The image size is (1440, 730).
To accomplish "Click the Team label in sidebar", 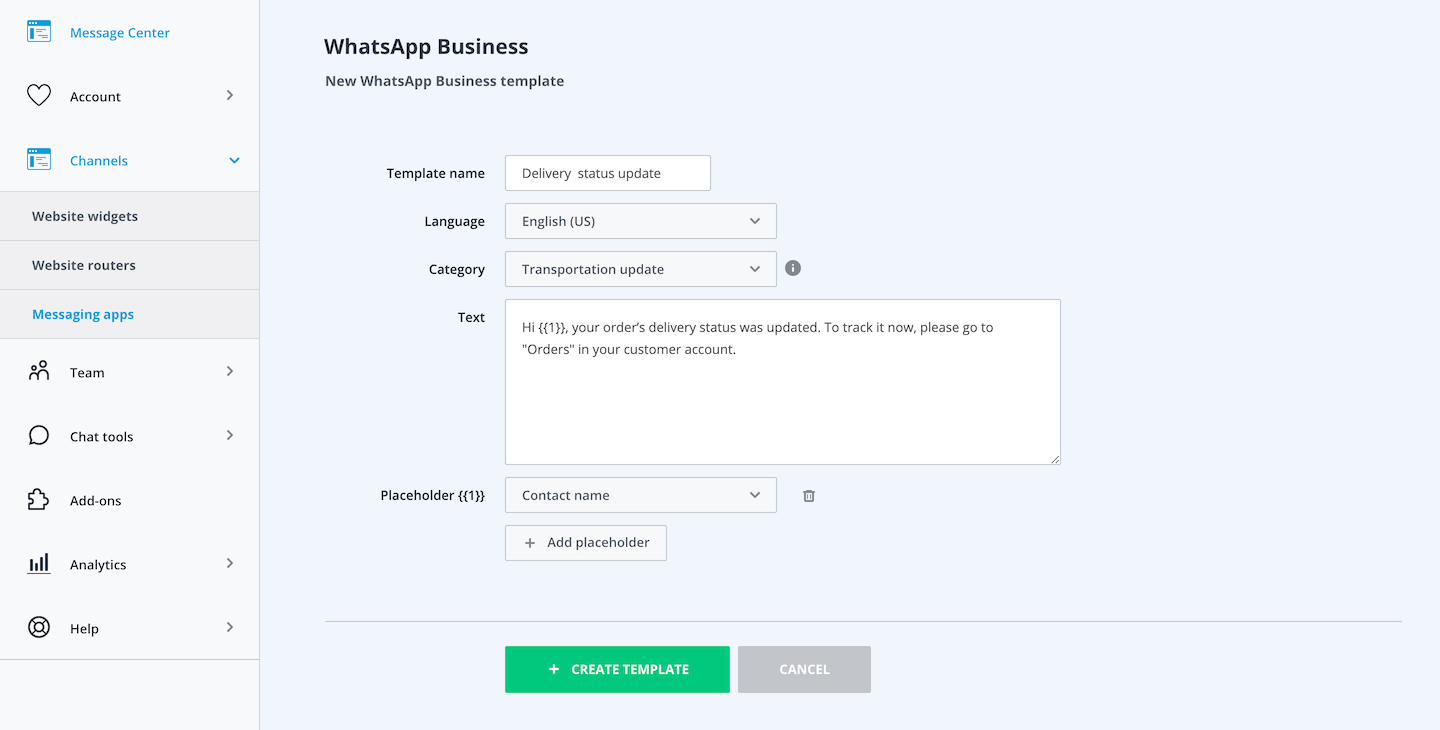I will (x=87, y=373).
